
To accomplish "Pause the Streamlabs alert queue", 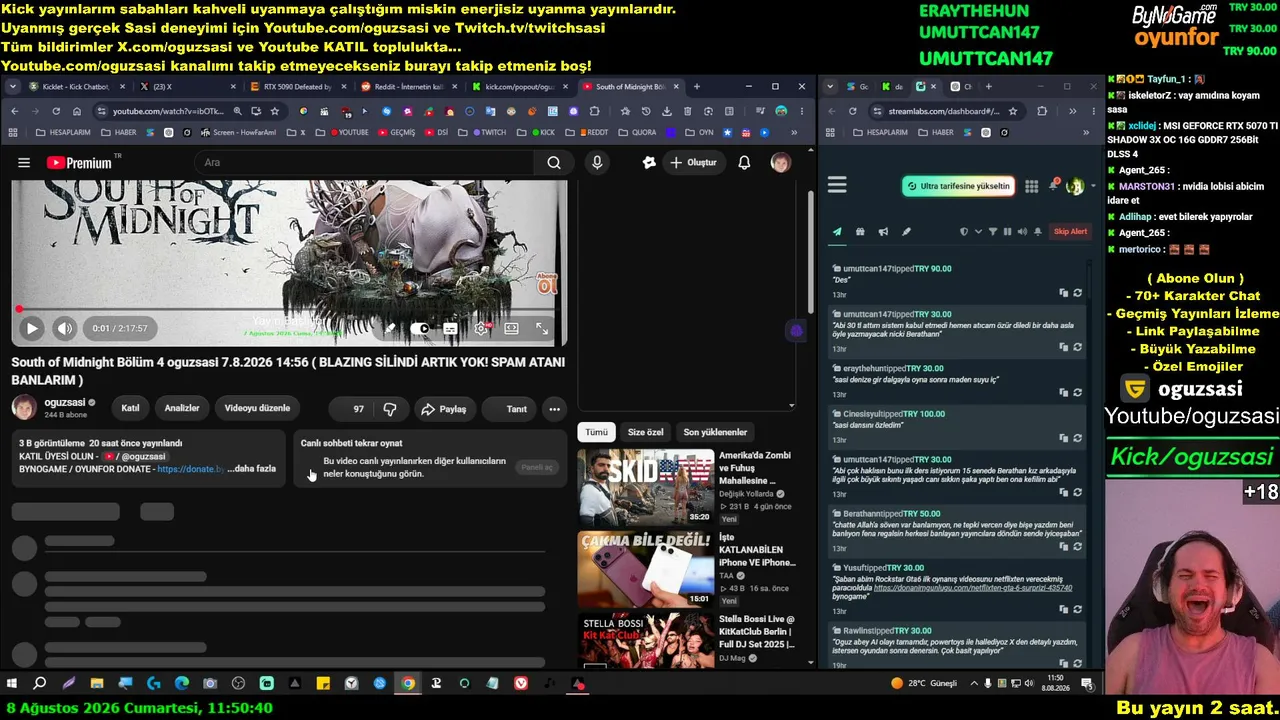I will pos(1007,232).
